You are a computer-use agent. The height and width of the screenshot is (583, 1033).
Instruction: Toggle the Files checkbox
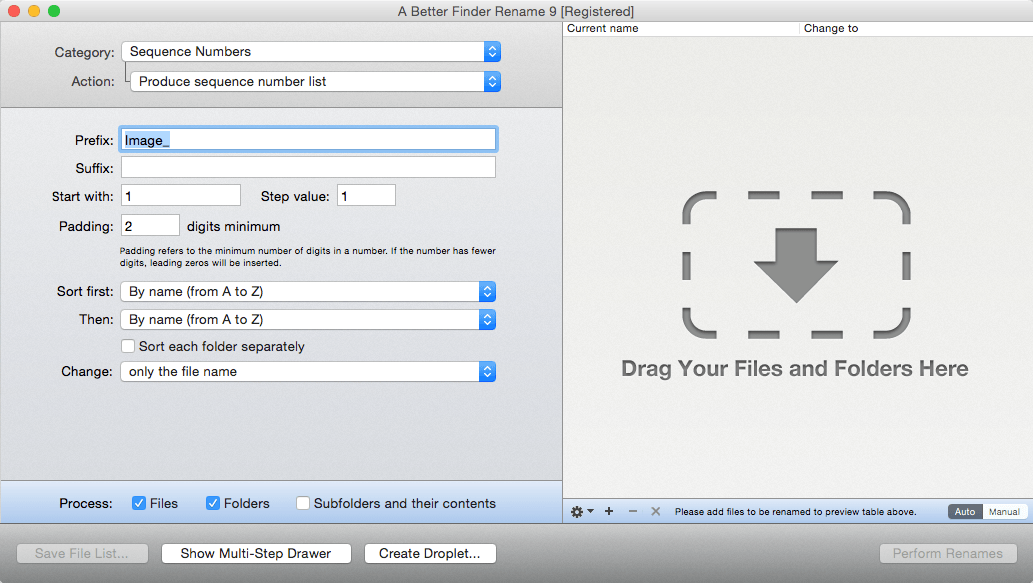(139, 503)
